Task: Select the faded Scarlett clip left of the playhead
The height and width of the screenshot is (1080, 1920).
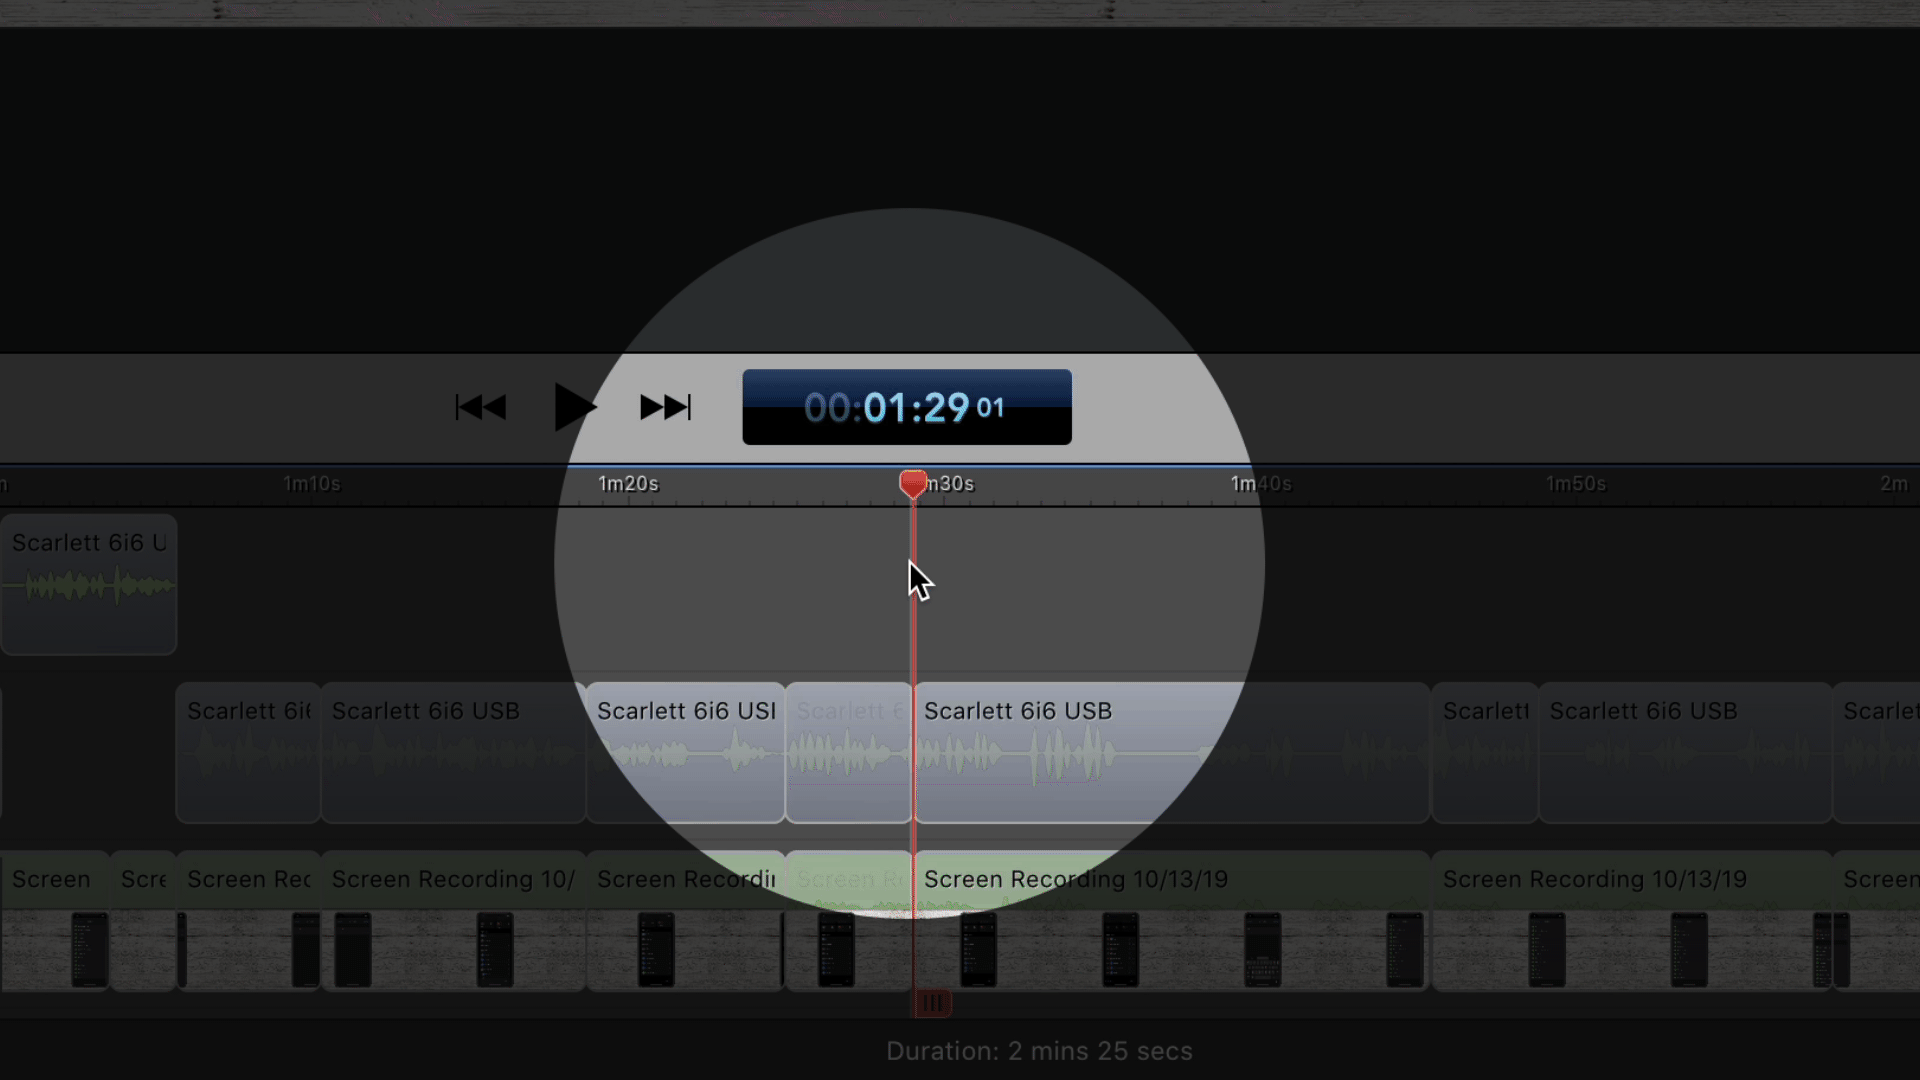Action: tap(848, 752)
